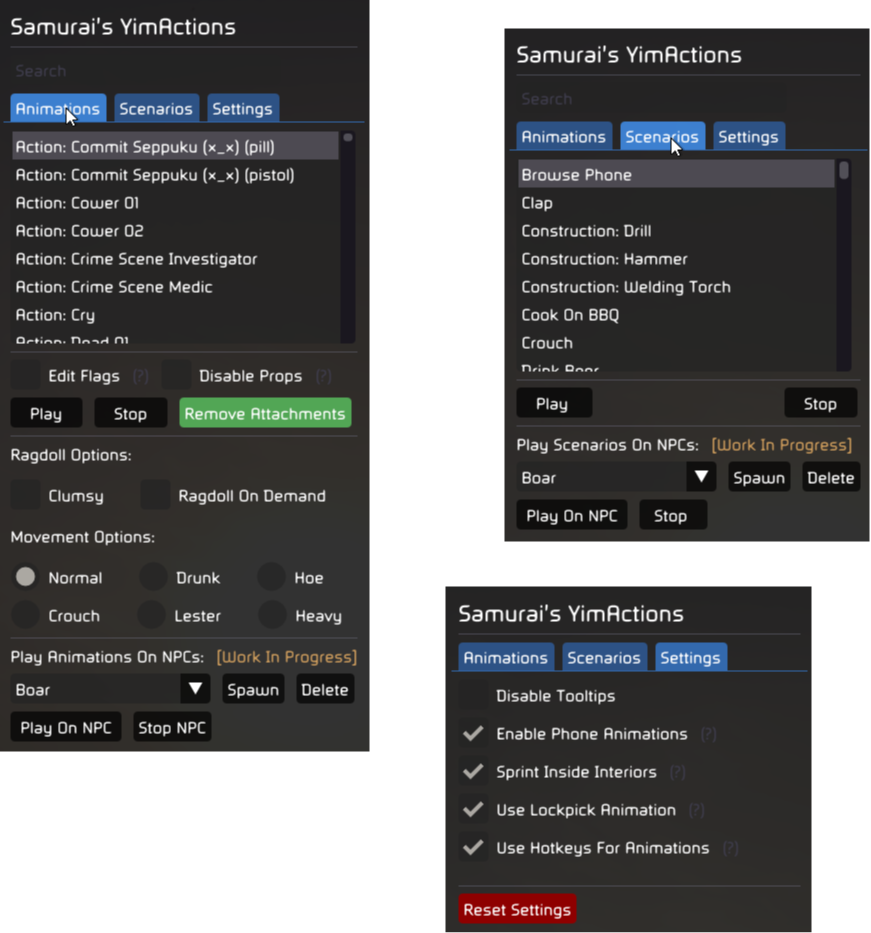The height and width of the screenshot is (933, 871).
Task: Open the Boar dropdown under Play Animations On NPCs
Action: 196,689
